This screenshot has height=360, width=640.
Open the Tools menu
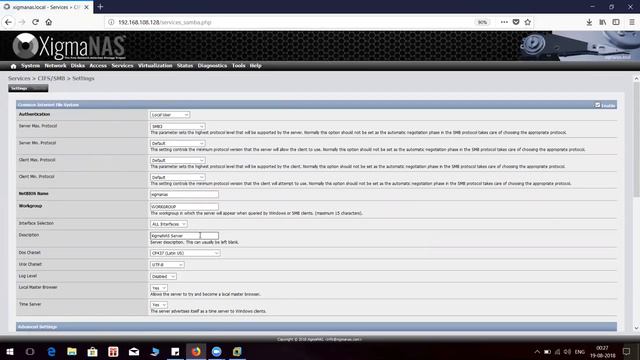point(238,66)
